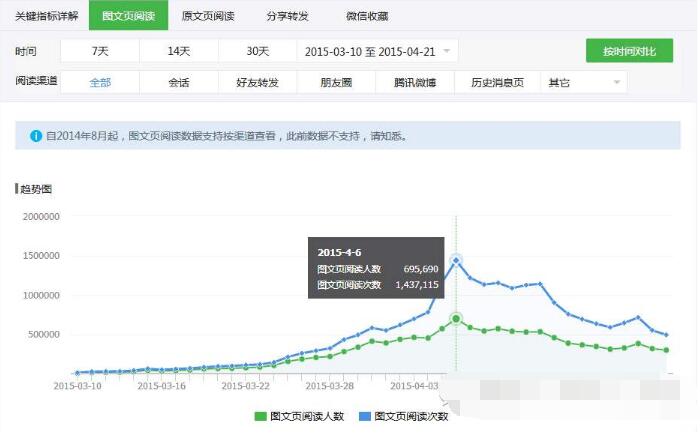Filter reading channel by 好友转发
700x439 pixels.
pyautogui.click(x=257, y=83)
